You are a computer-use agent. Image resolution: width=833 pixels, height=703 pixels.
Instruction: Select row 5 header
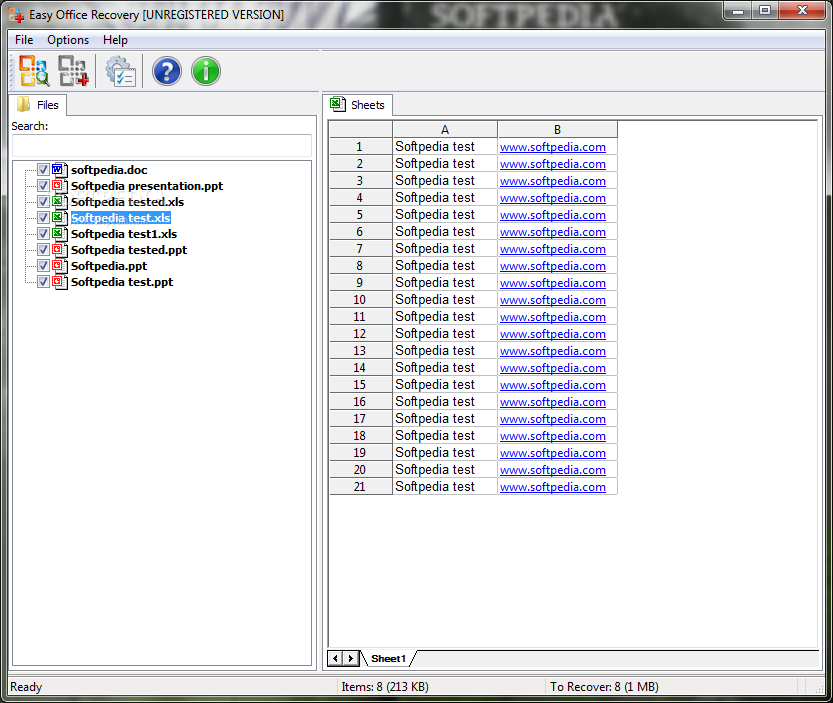[x=361, y=215]
